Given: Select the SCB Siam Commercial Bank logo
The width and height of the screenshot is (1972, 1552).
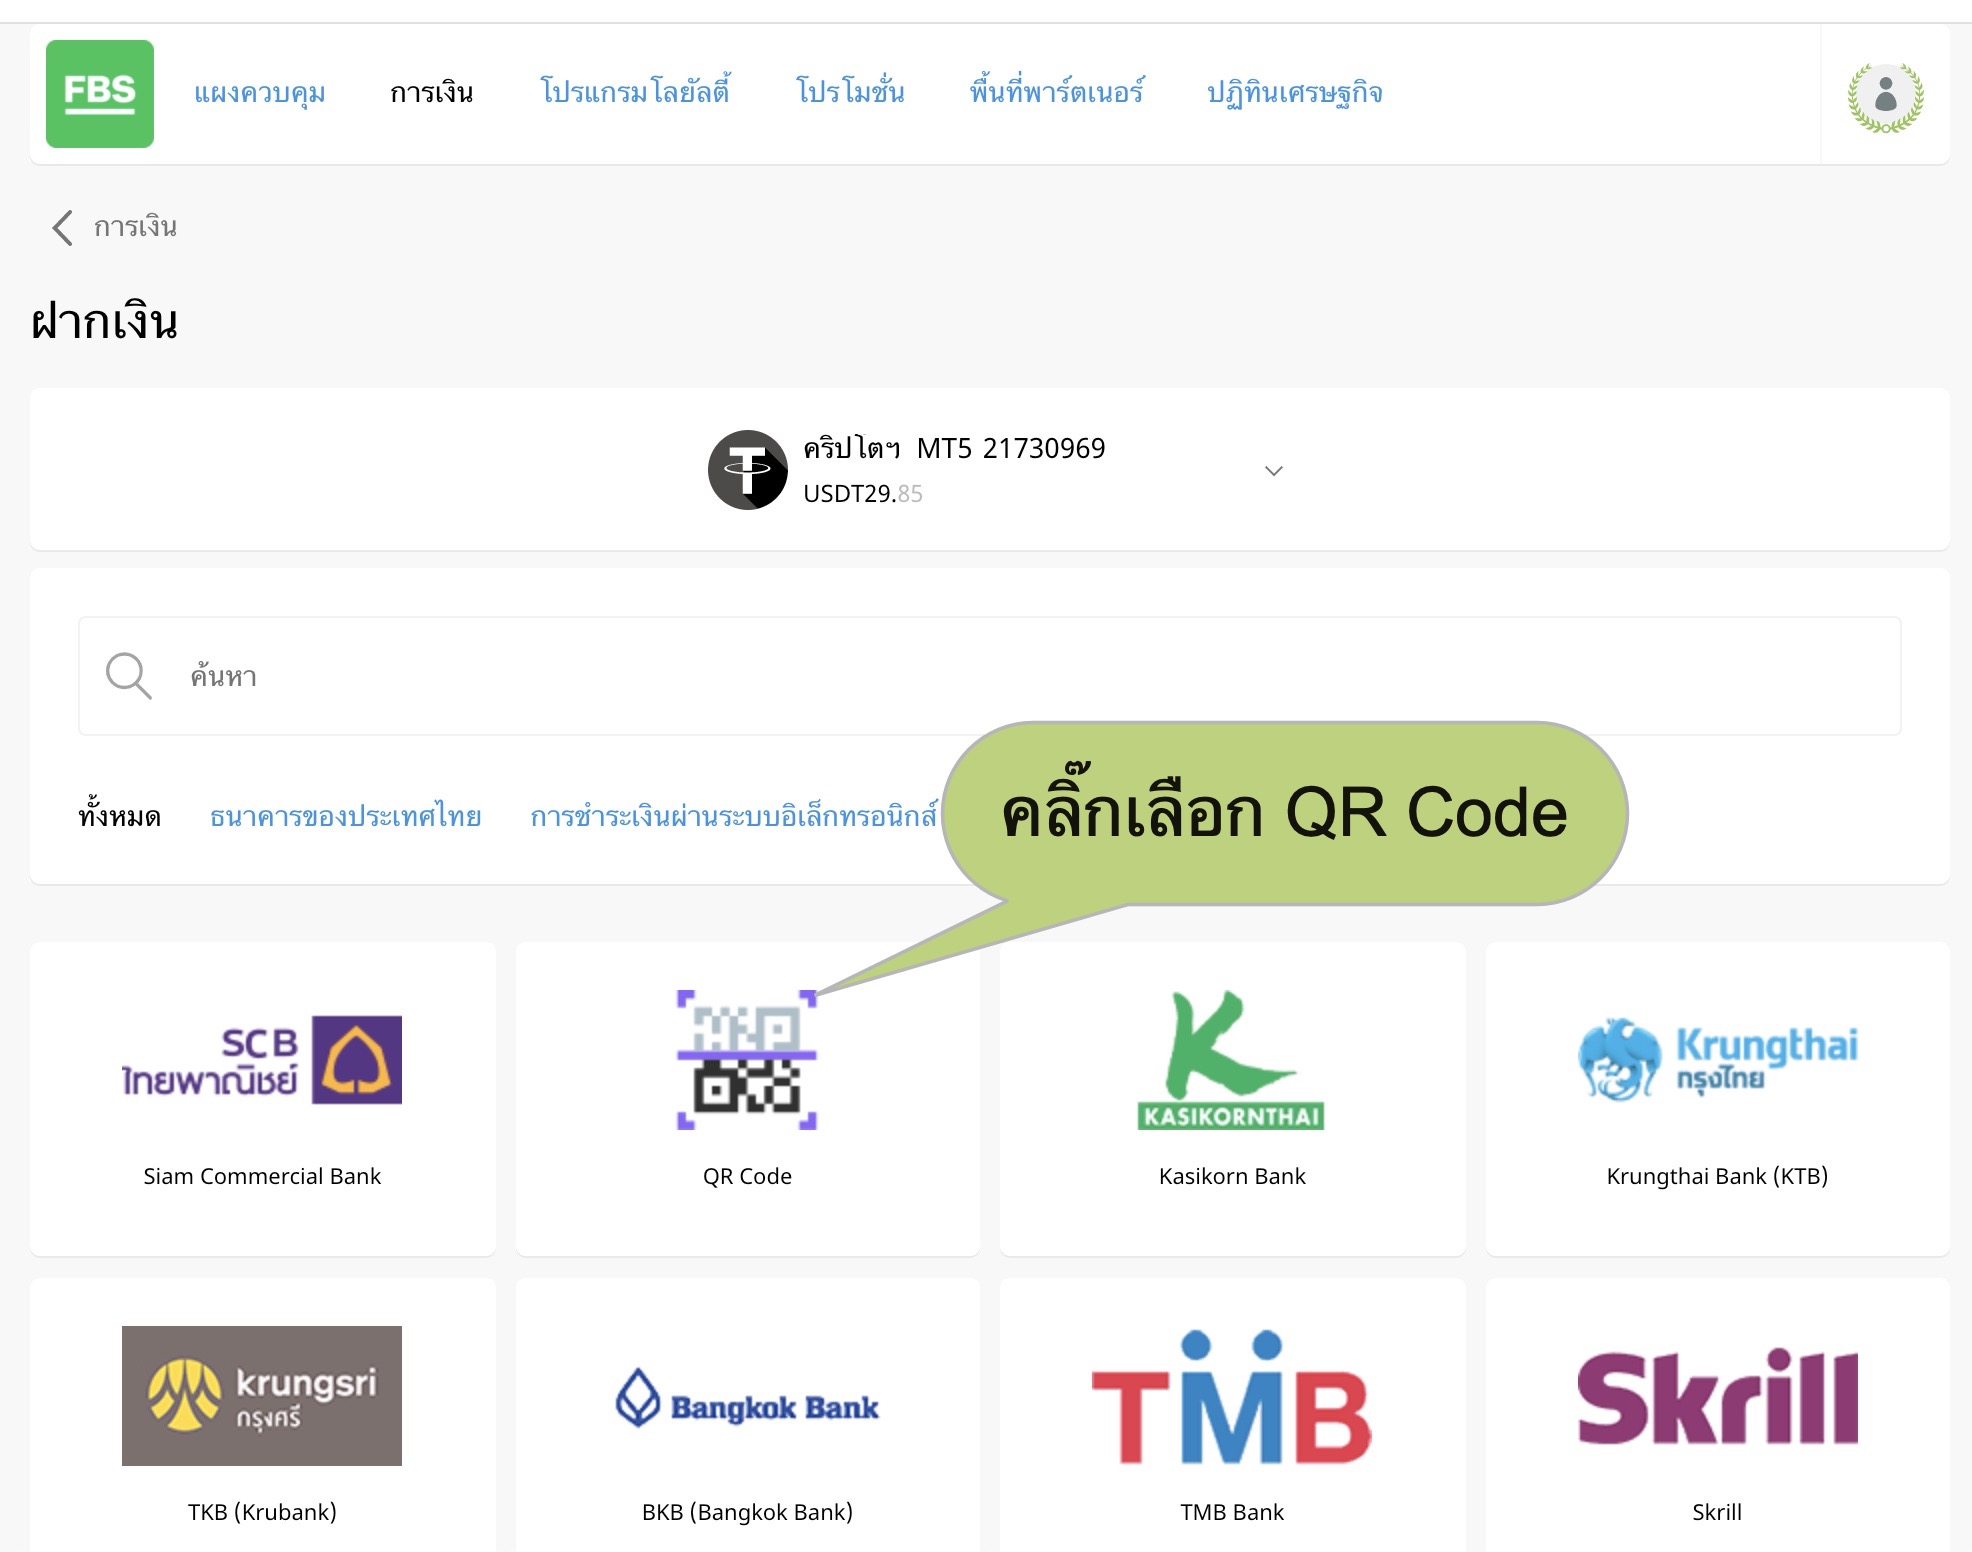Looking at the screenshot, I should point(262,1060).
